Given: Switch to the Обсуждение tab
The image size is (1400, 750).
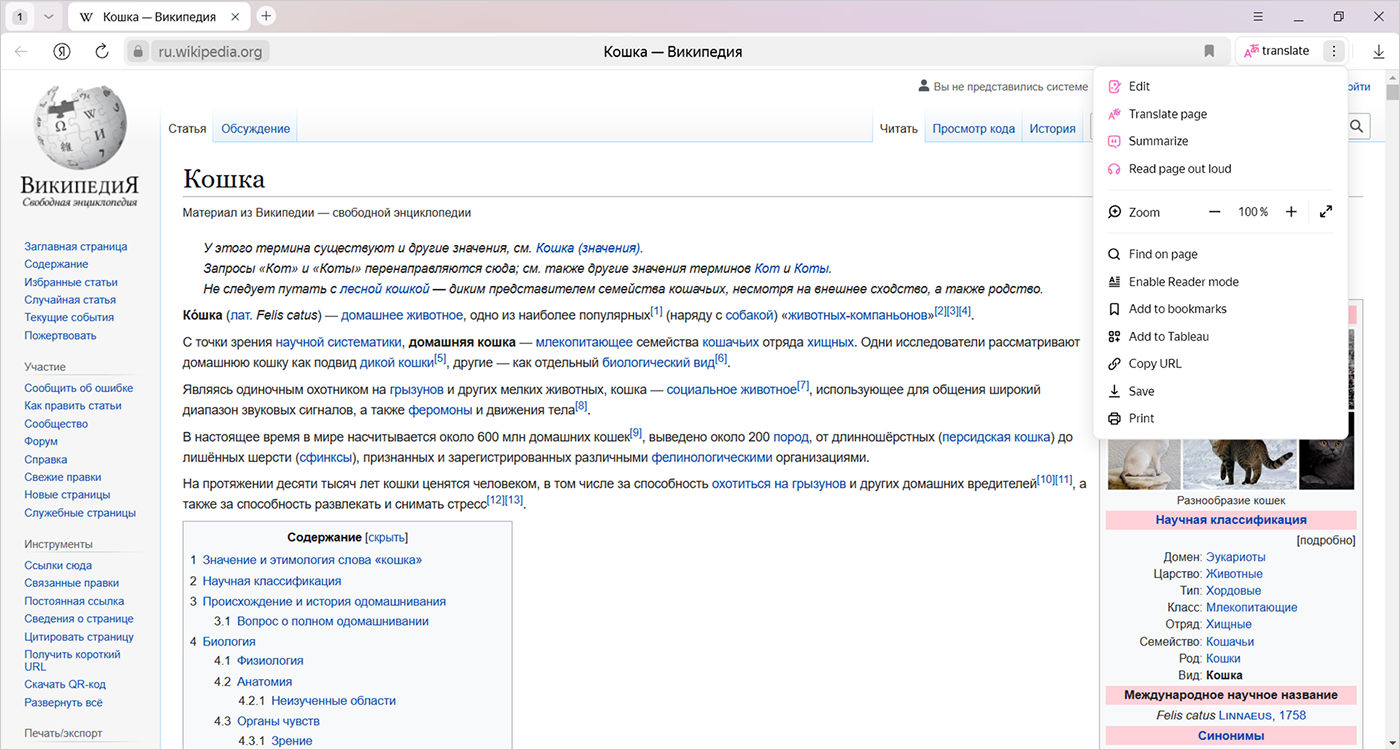Looking at the screenshot, I should 255,128.
